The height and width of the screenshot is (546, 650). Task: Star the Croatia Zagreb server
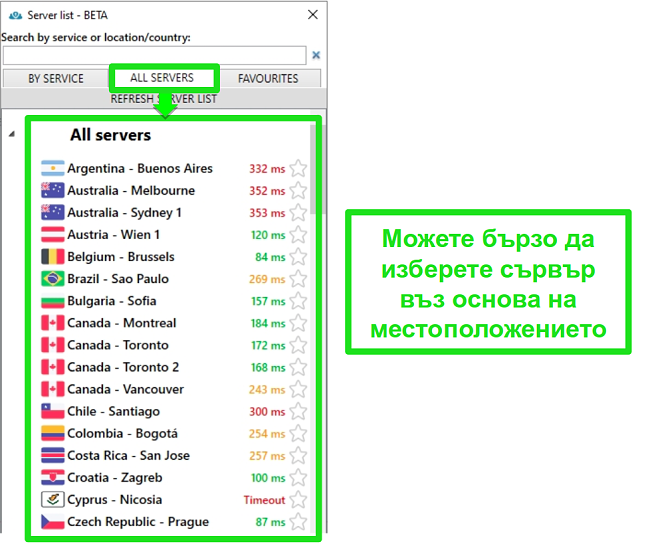pos(298,478)
